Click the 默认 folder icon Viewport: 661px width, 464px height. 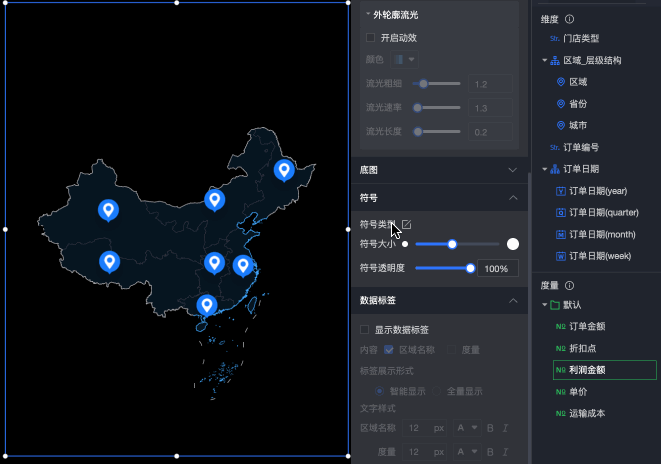[x=555, y=305]
